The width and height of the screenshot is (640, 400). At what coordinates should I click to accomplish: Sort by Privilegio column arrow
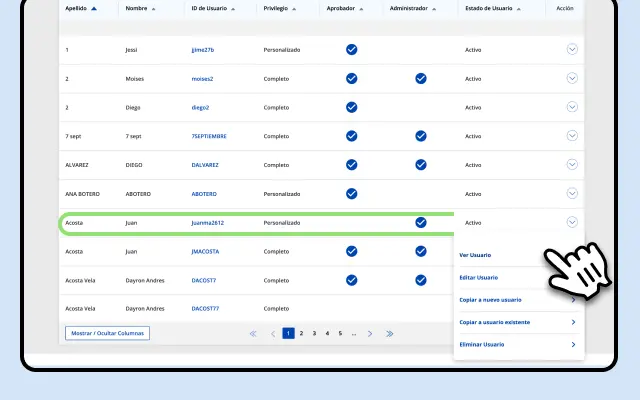(x=294, y=9)
